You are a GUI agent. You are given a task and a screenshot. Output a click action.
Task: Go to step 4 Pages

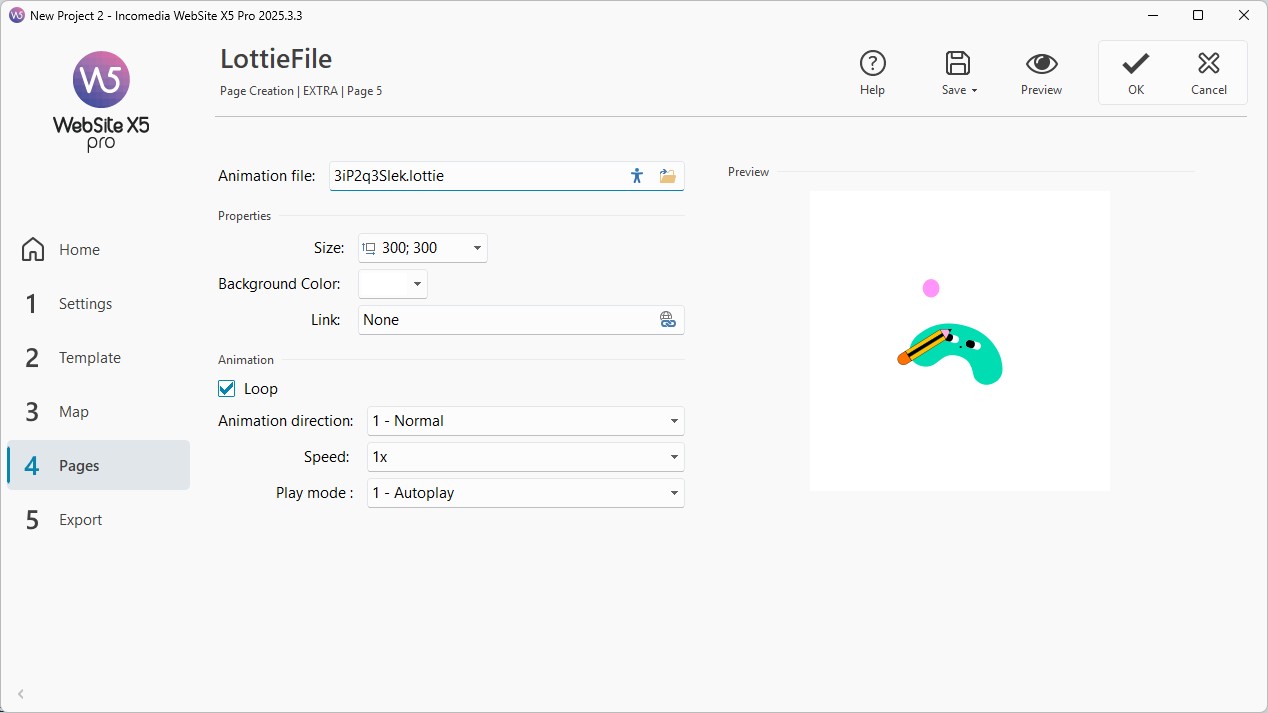tap(98, 466)
